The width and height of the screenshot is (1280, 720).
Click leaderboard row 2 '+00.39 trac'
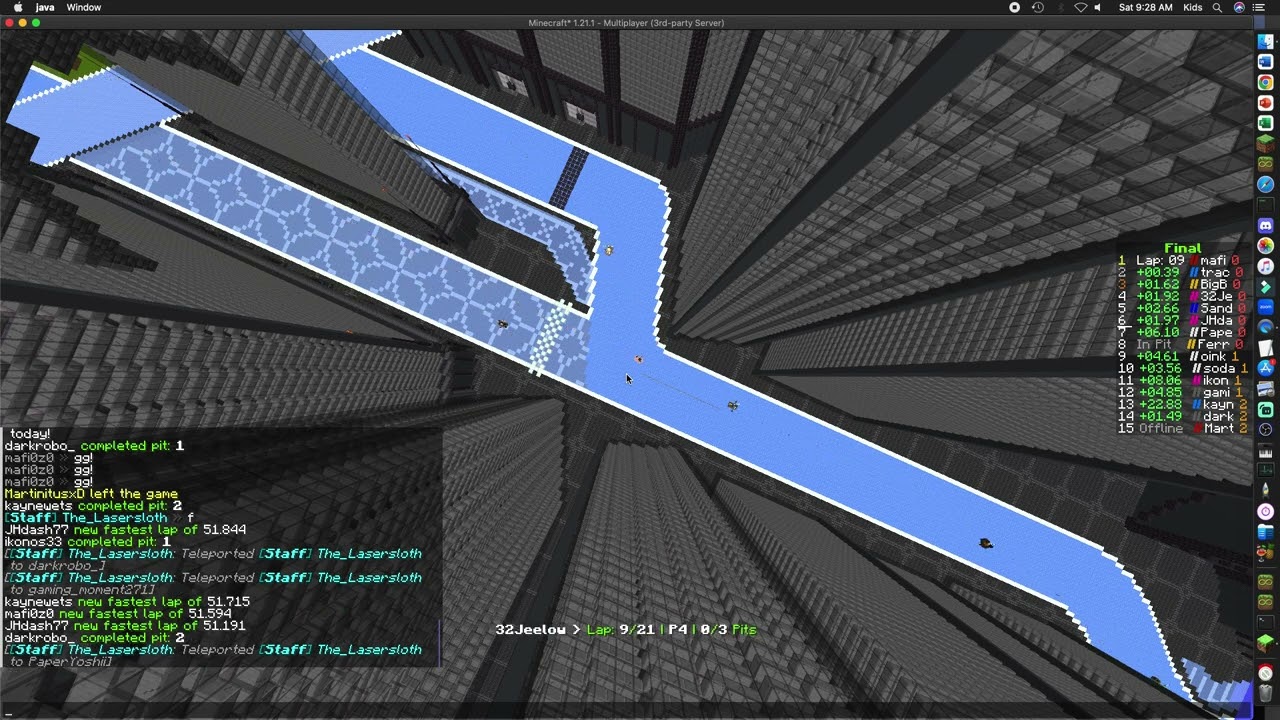[x=1180, y=272]
